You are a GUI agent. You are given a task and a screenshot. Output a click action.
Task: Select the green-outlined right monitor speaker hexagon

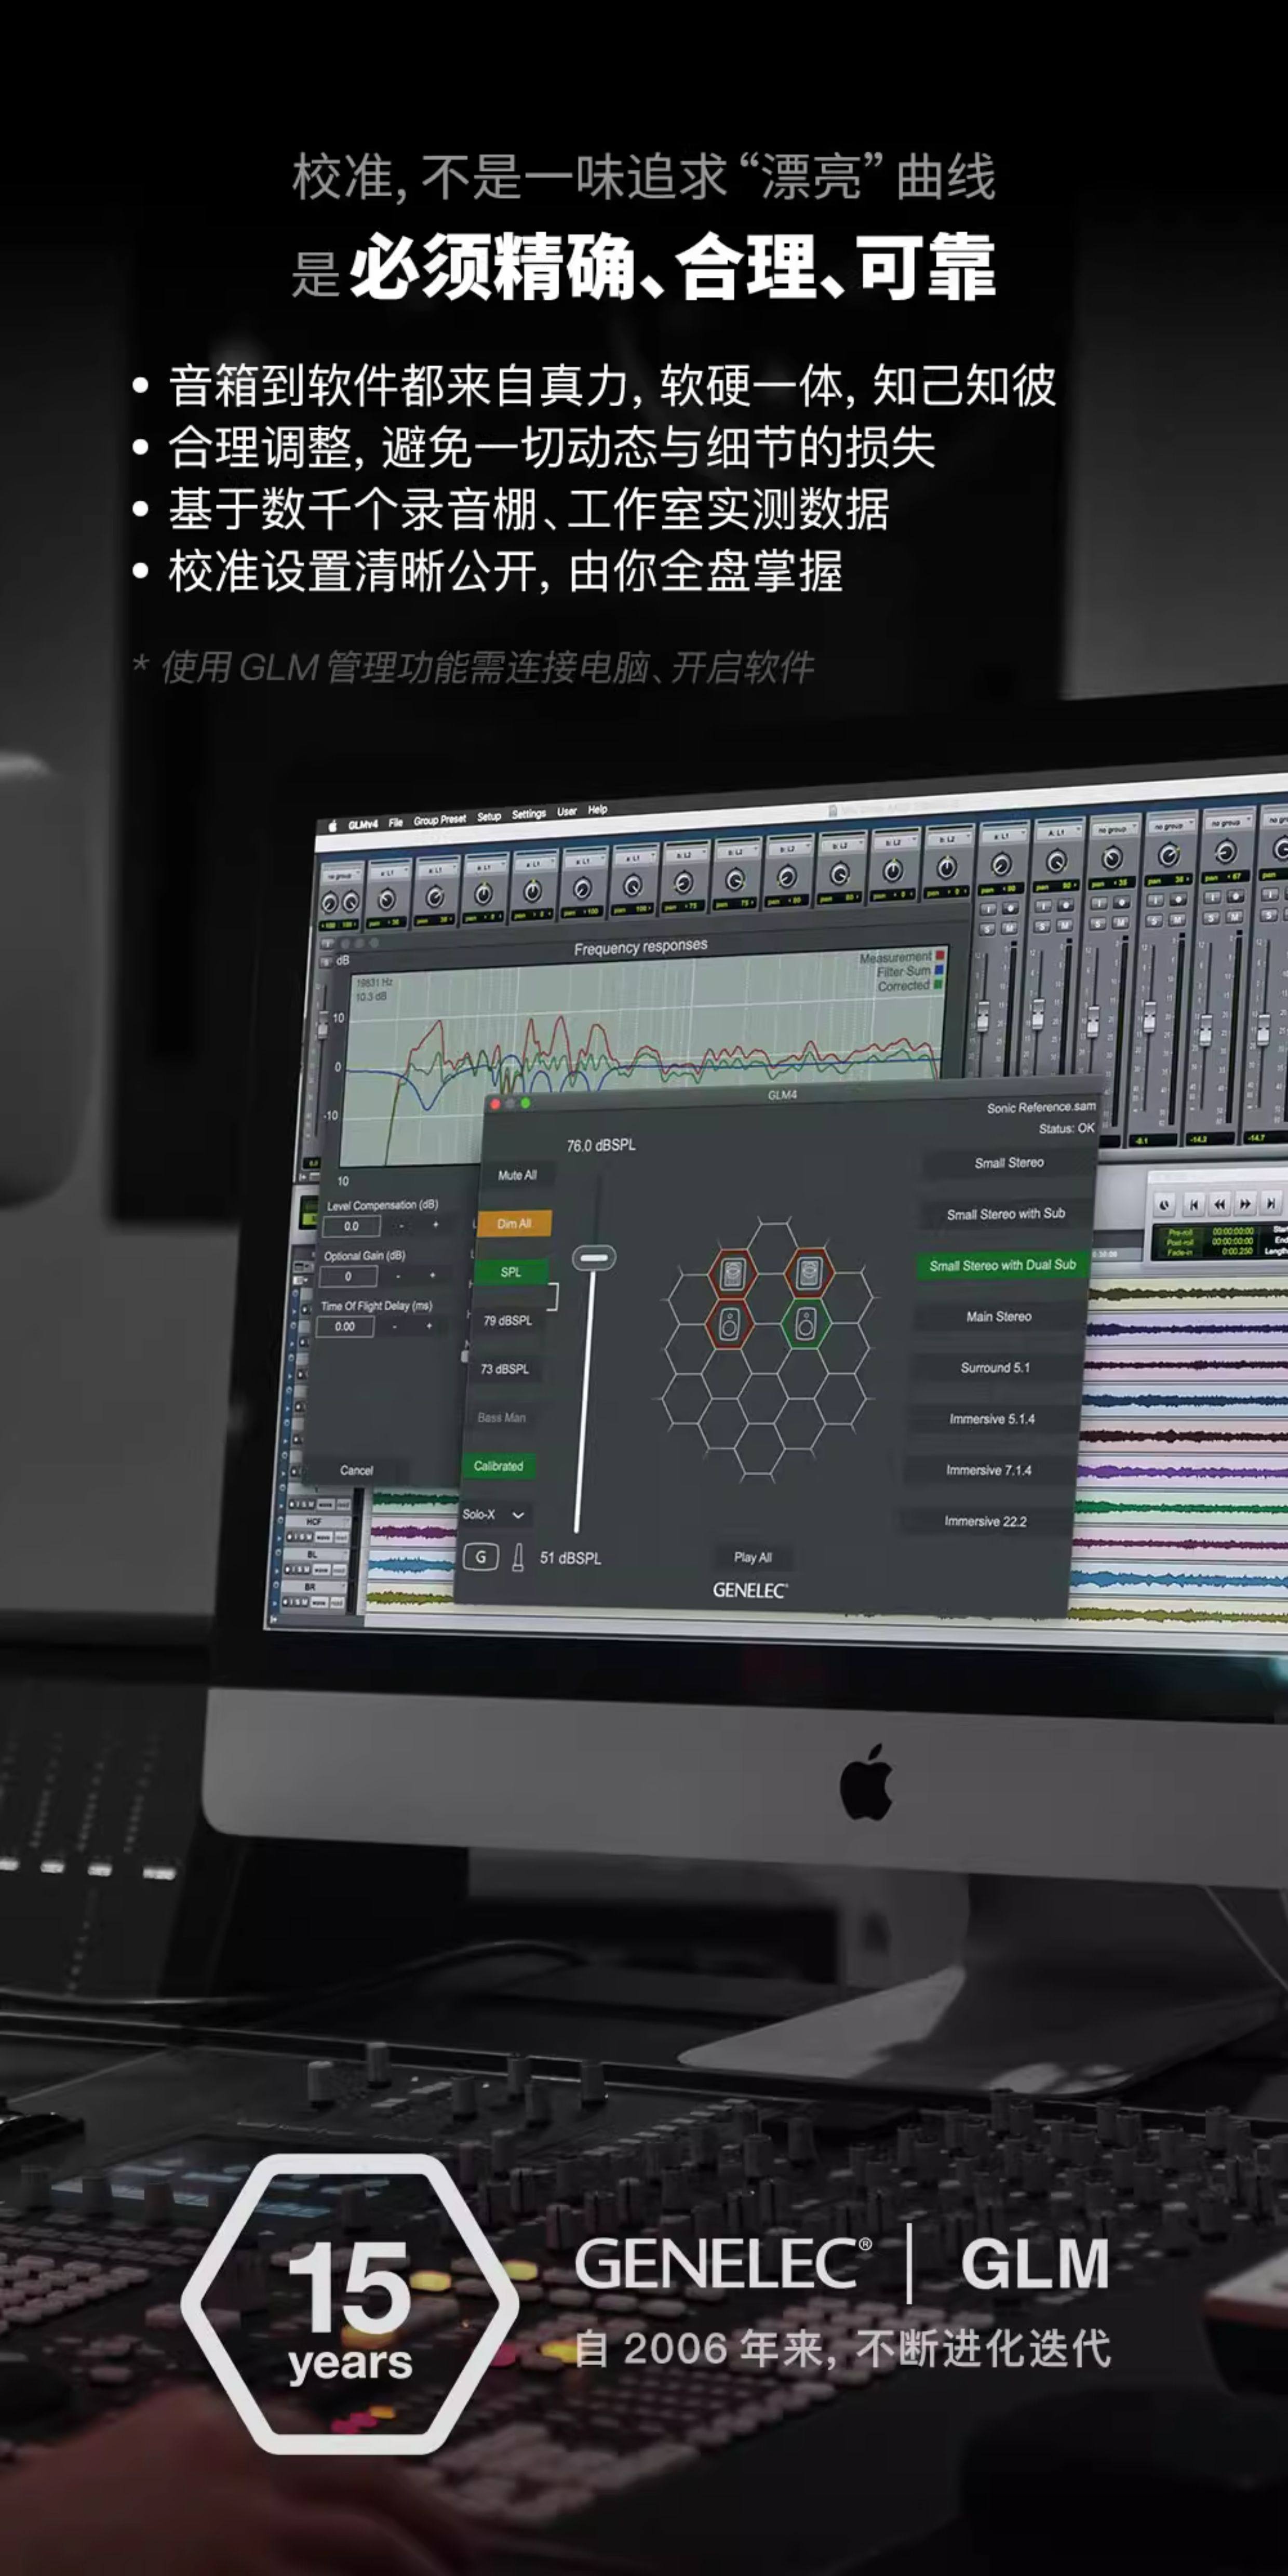806,1324
